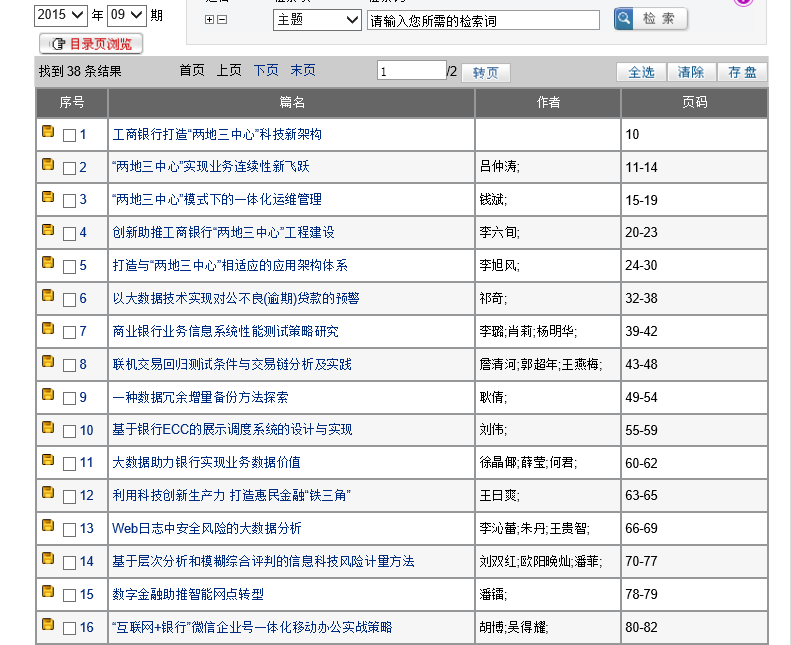Click the yellow document icon in row 15
The image size is (791, 645).
(48, 591)
